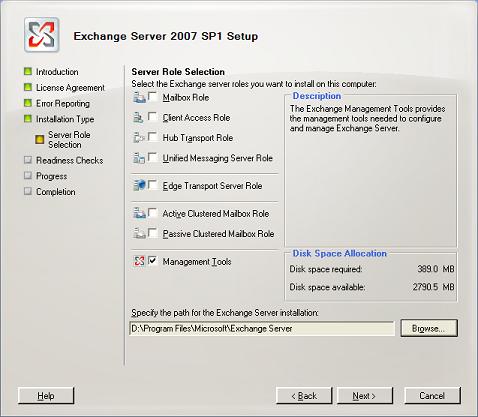Screen dimensions: 478x417
Task: Click the Description heading
Action: 317,96
